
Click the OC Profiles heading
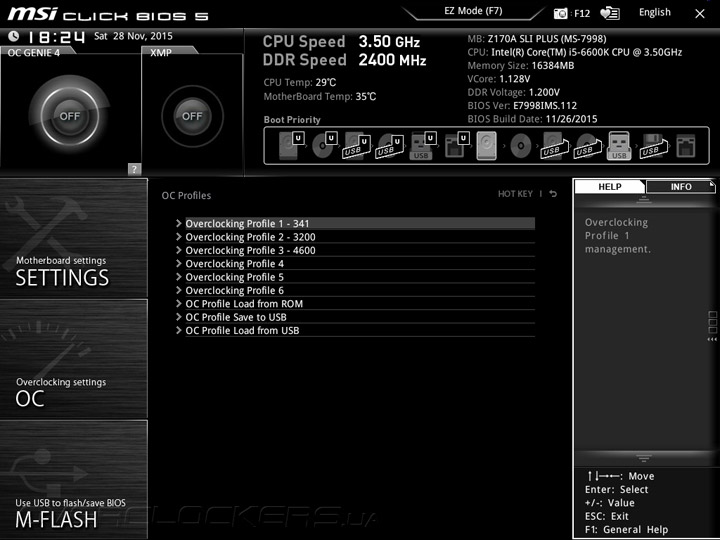pyautogui.click(x=186, y=196)
